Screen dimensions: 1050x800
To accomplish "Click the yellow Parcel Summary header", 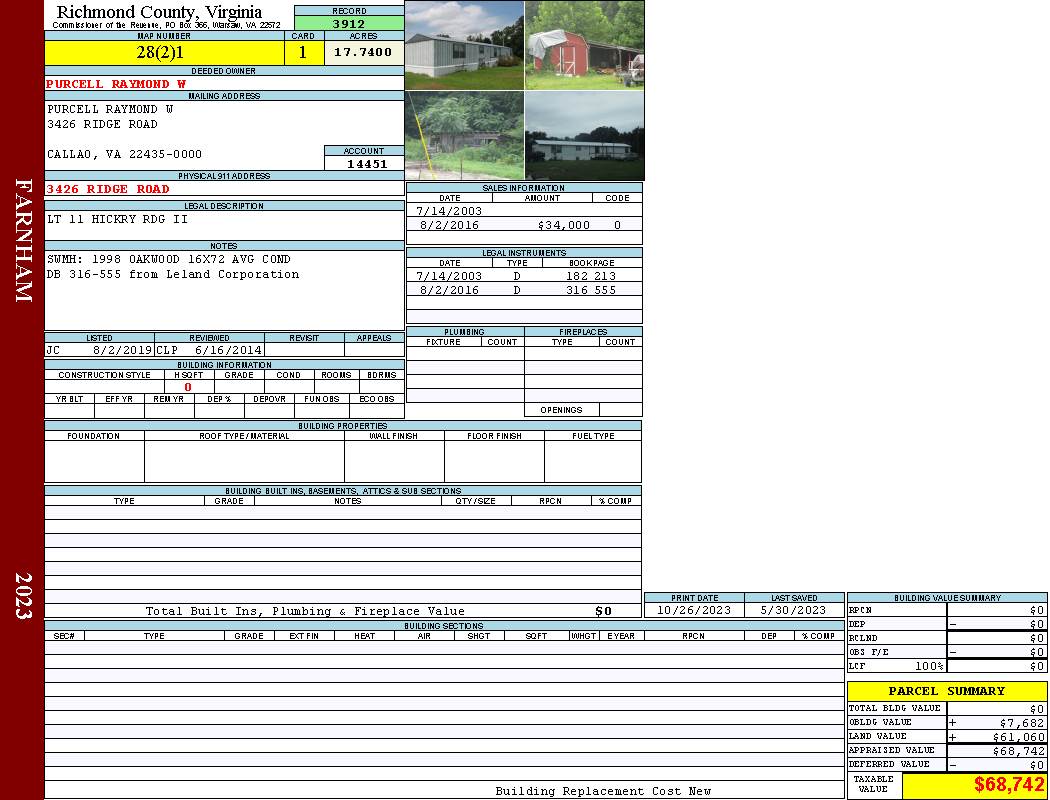I will [946, 691].
